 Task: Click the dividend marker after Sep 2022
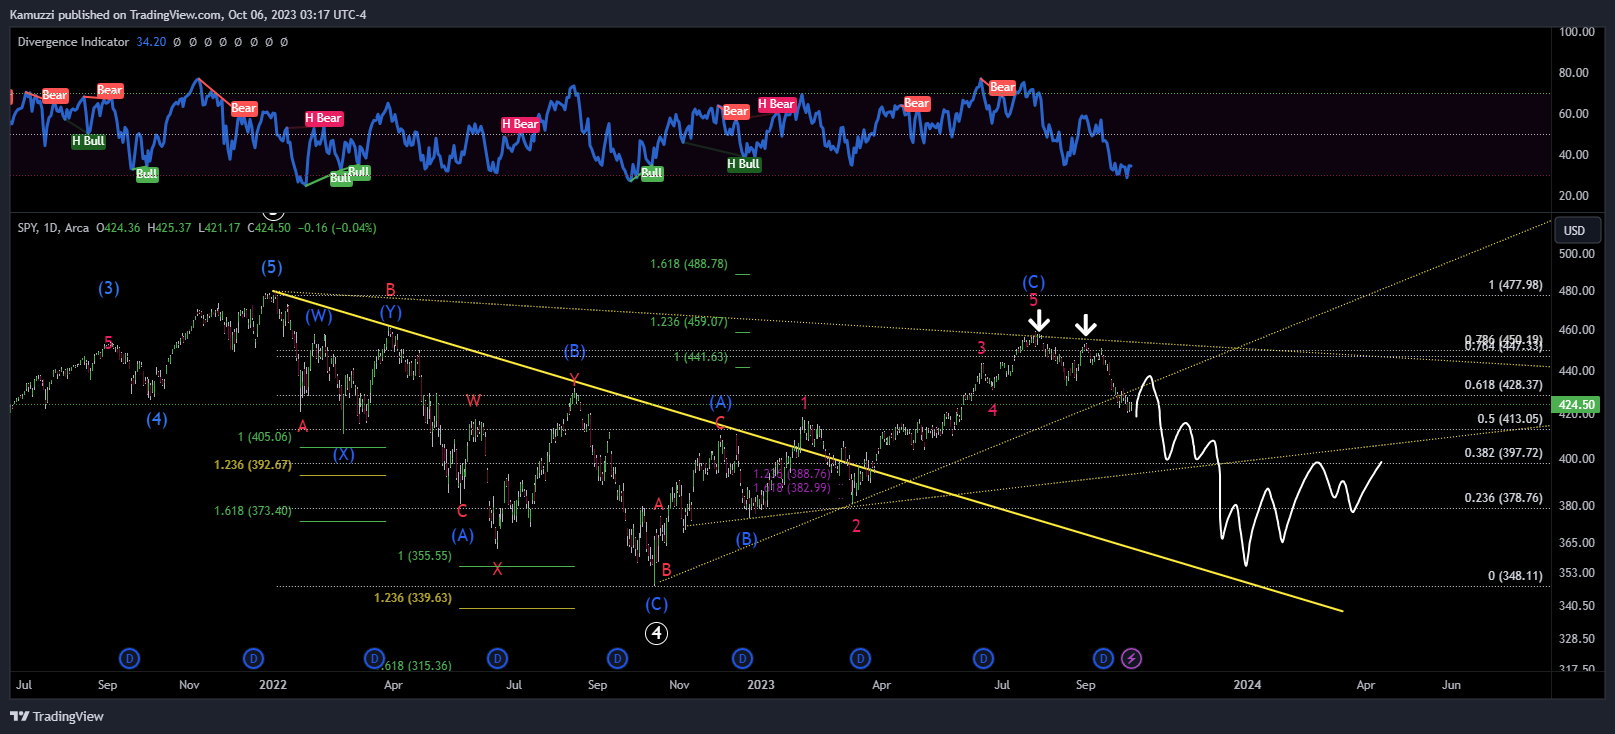pos(618,658)
